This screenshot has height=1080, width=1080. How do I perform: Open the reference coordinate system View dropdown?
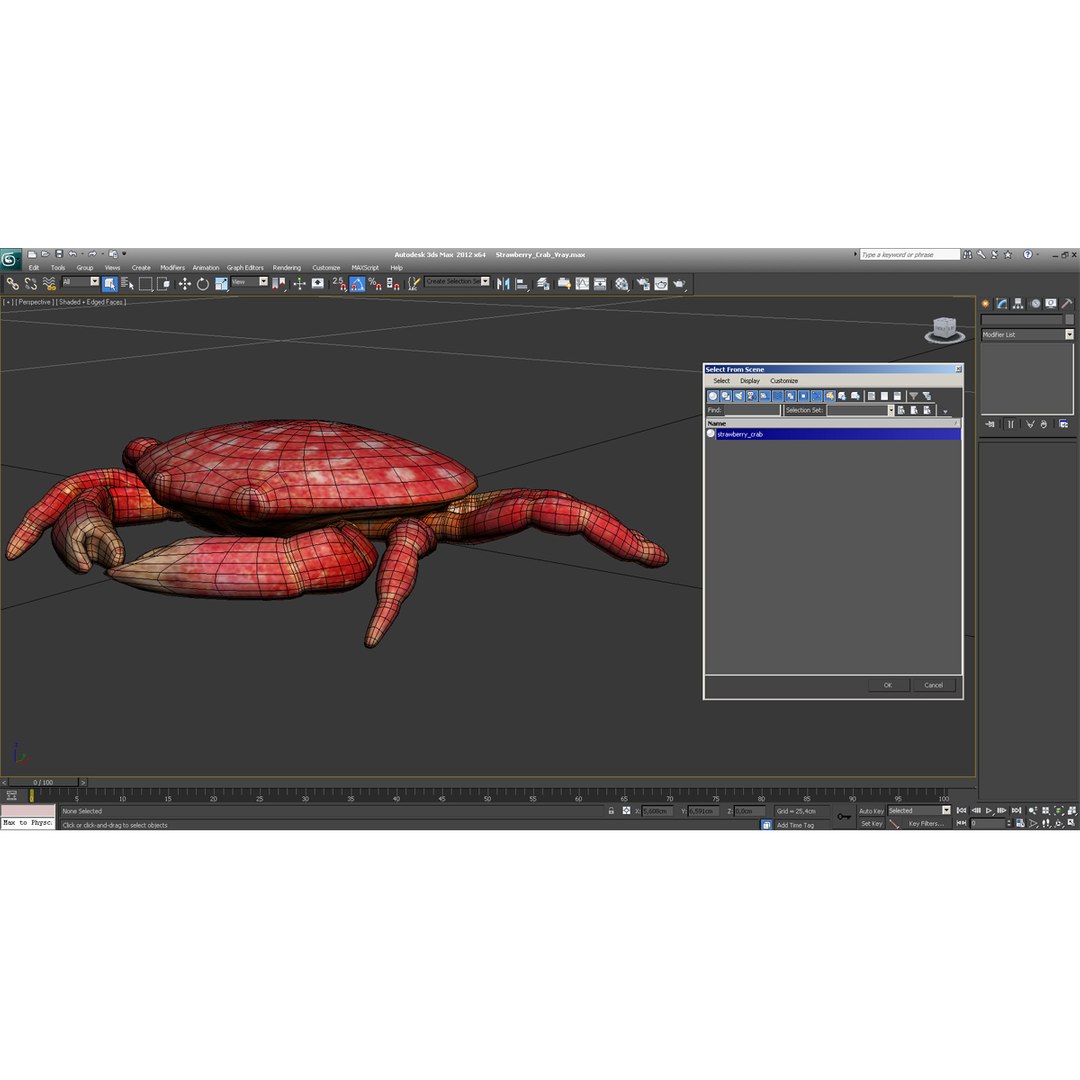coord(249,282)
